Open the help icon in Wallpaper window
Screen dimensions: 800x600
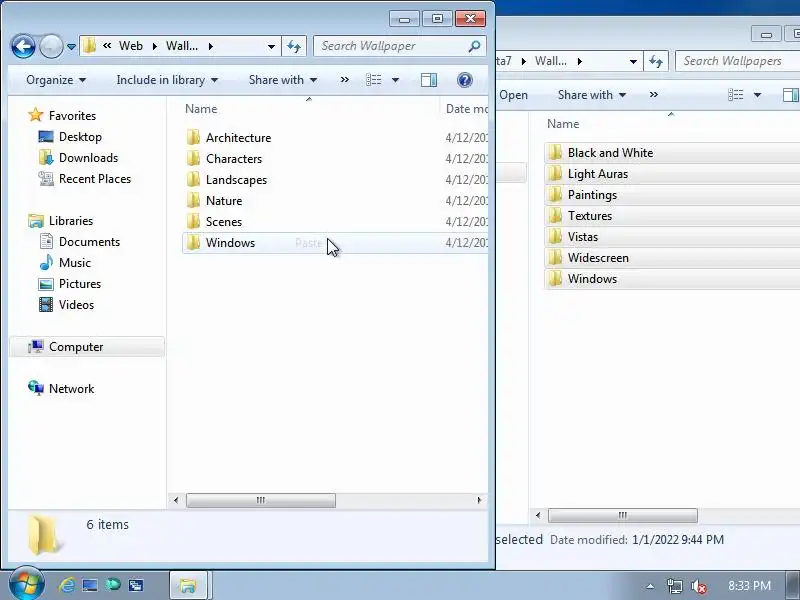pyautogui.click(x=465, y=80)
